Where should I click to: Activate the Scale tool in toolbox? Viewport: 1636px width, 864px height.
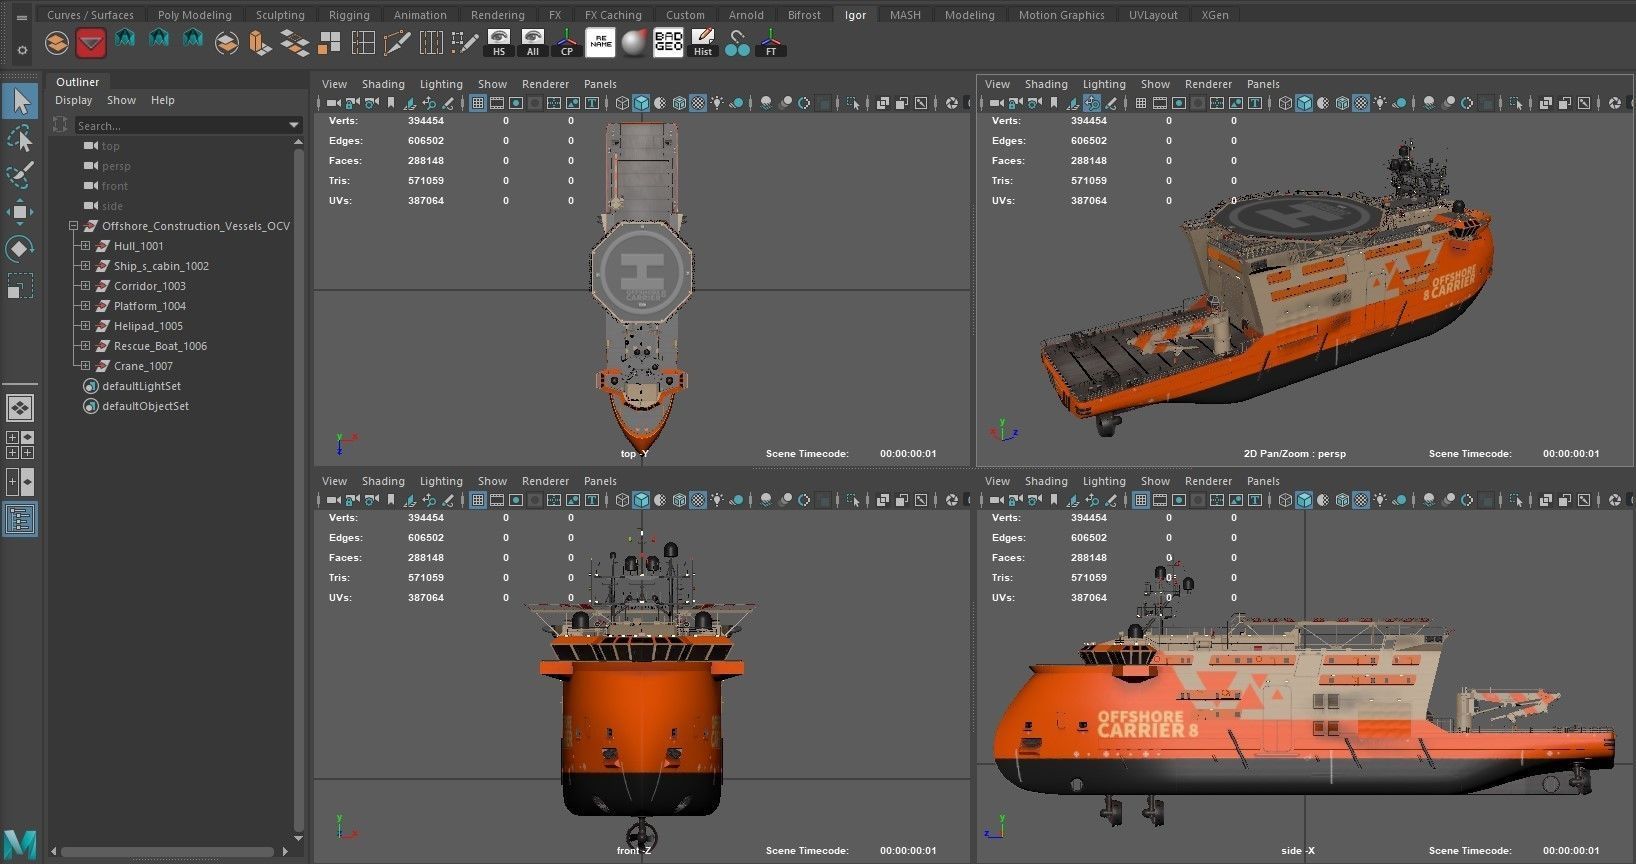coord(20,286)
